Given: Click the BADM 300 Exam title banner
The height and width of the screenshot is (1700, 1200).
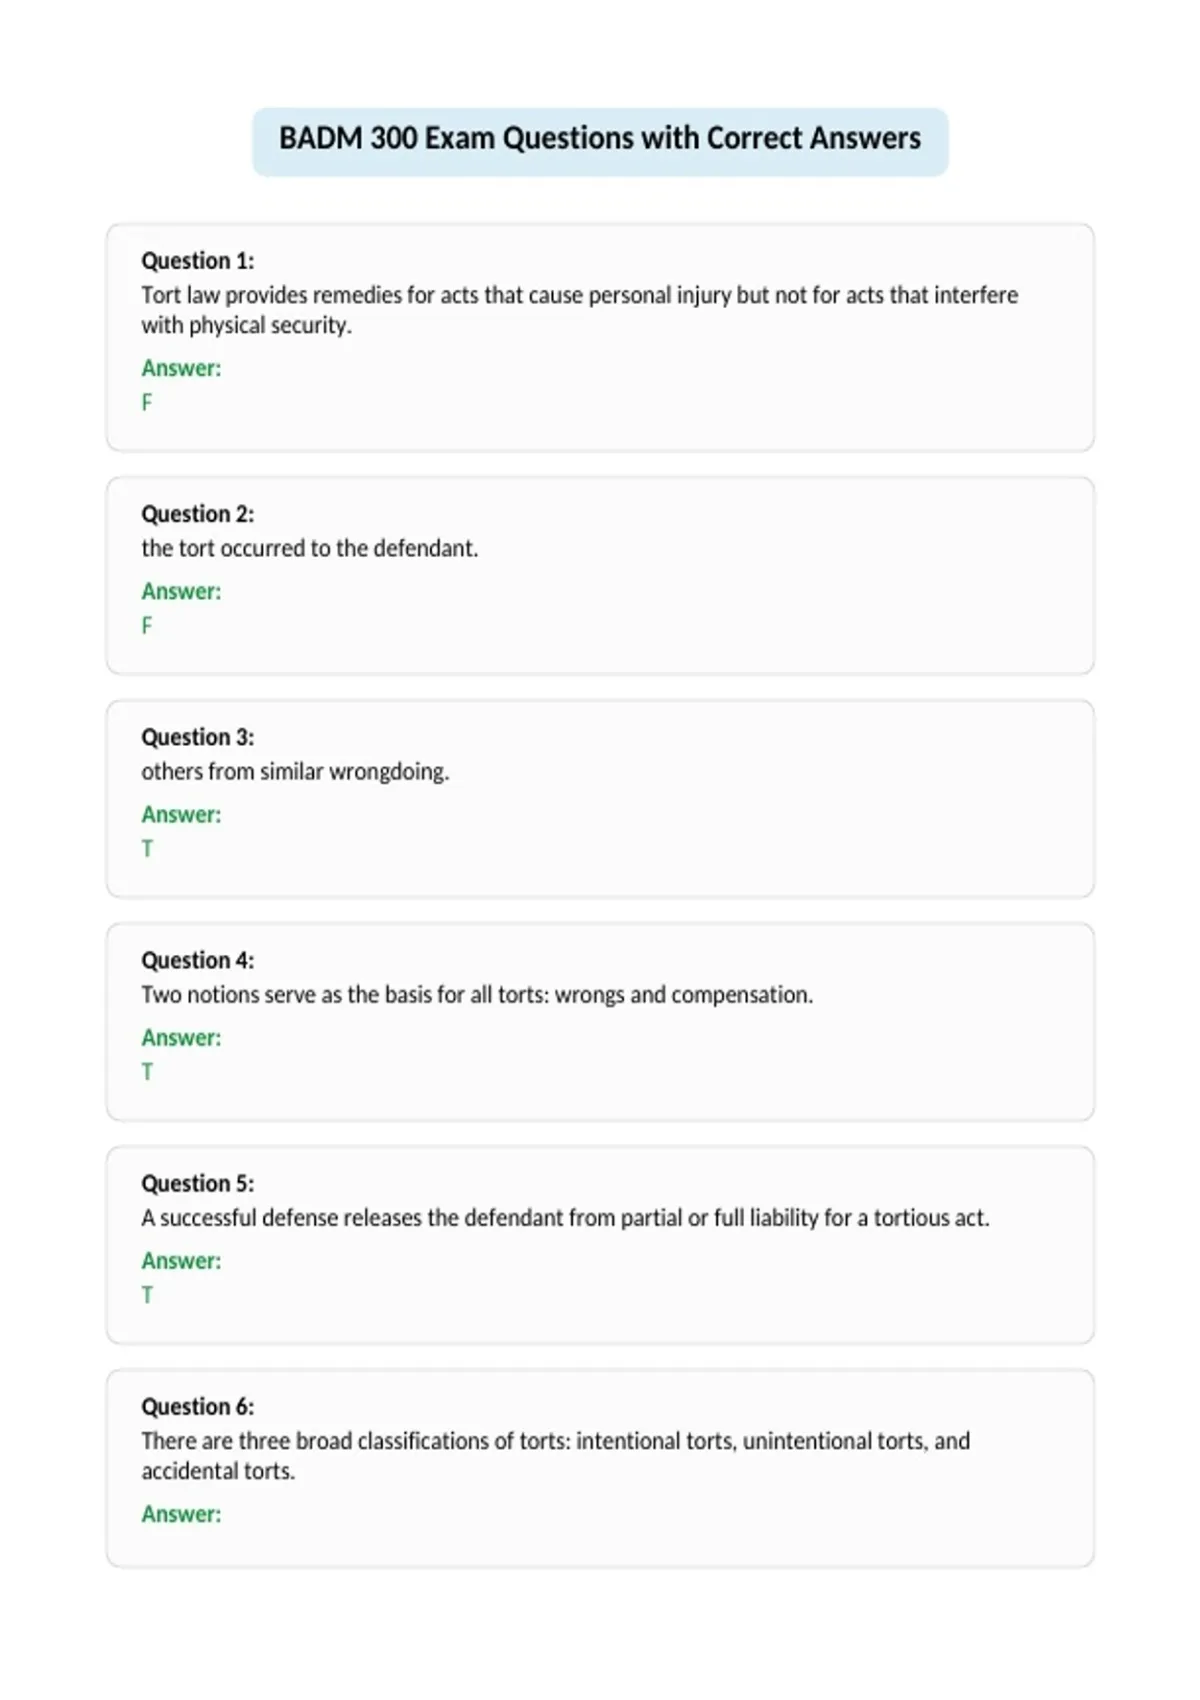Looking at the screenshot, I should [x=600, y=141].
